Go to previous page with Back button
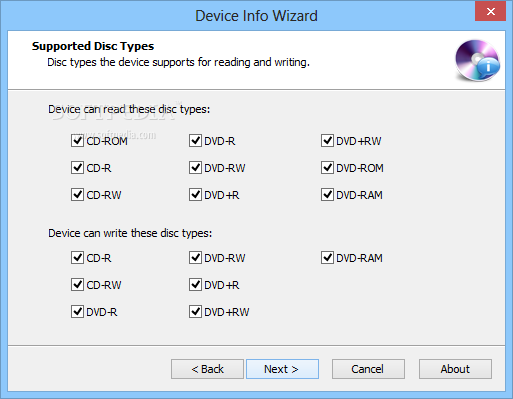This screenshot has height=399, width=513. 207,369
